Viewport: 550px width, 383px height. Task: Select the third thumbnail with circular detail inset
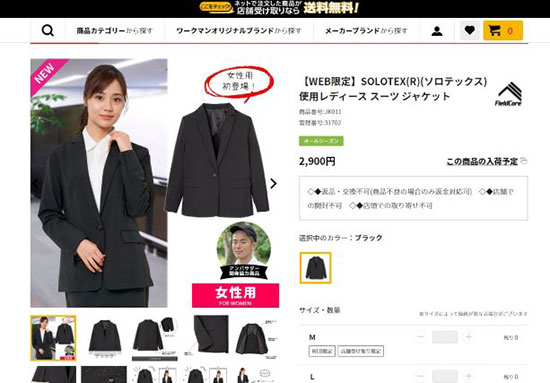point(155,338)
